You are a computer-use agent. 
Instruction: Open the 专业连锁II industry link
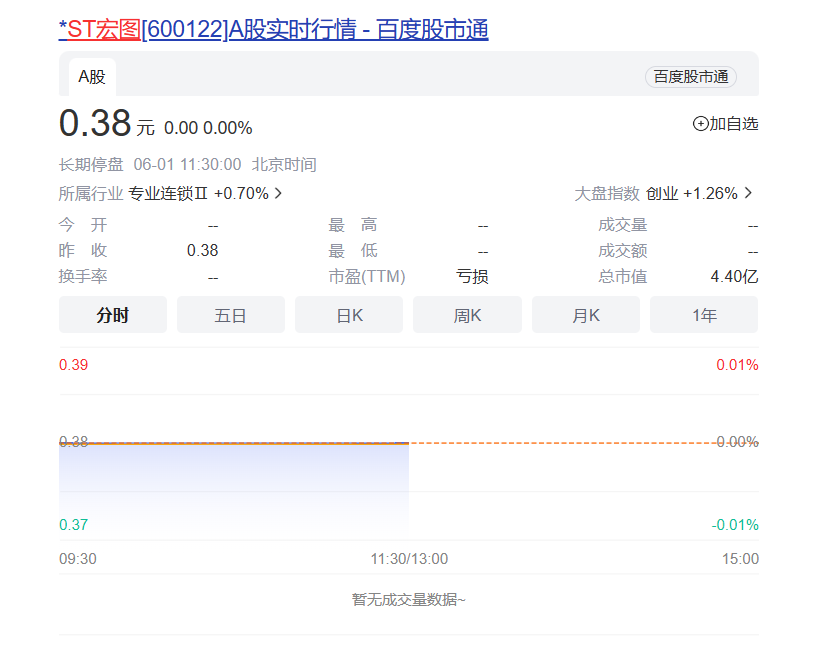click(x=167, y=193)
